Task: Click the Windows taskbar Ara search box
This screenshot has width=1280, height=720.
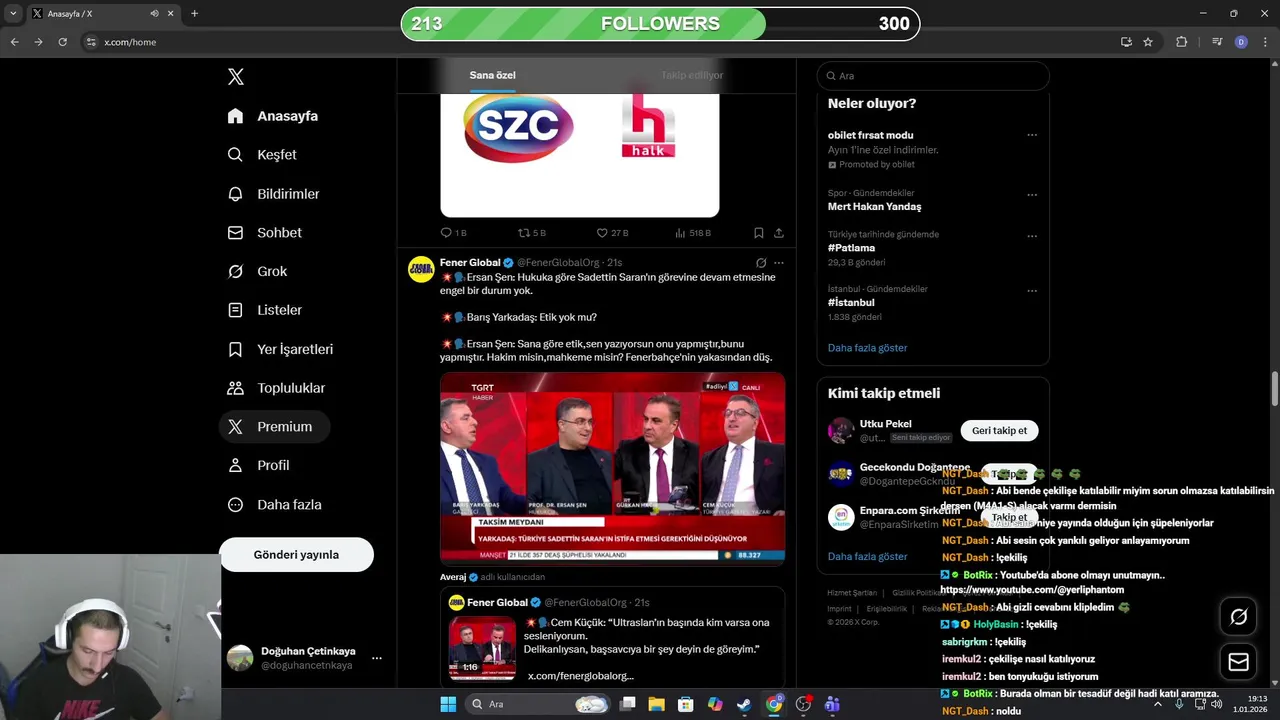Action: pyautogui.click(x=538, y=704)
